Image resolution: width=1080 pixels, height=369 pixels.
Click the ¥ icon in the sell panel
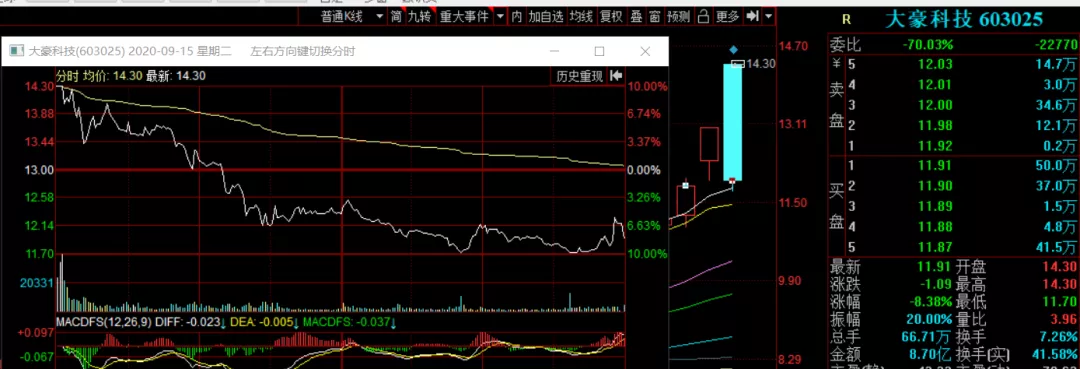coord(836,64)
